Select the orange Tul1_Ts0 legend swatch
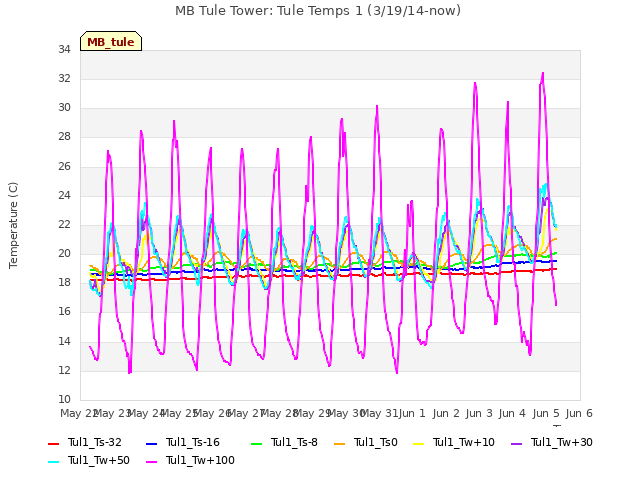 tap(340, 443)
